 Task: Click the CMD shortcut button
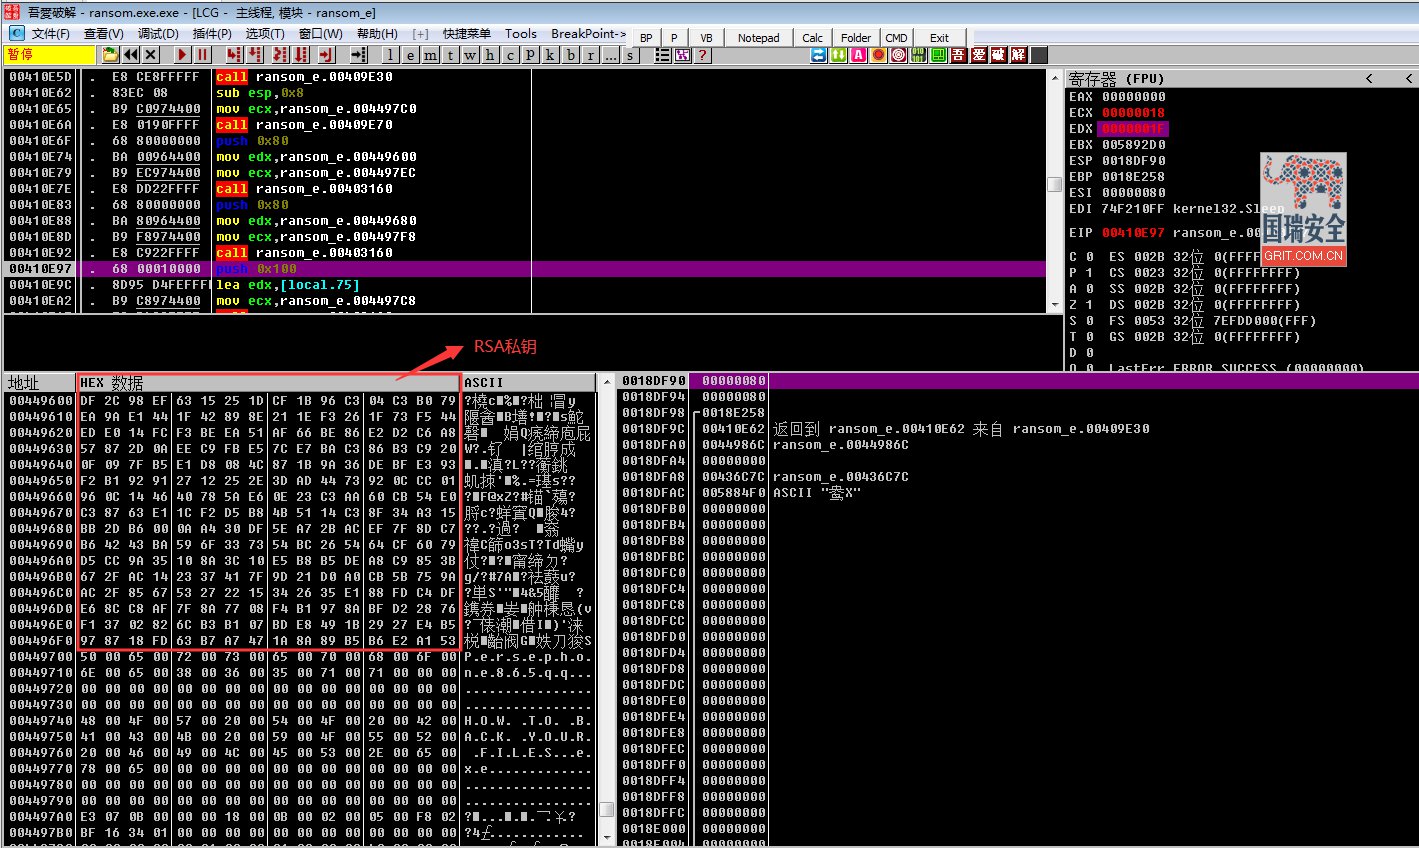click(x=896, y=37)
